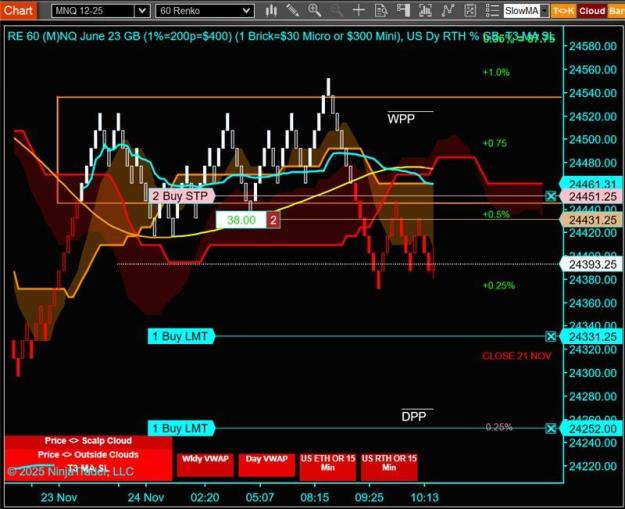Click the 24331.25 cyan price marker
This screenshot has width=625, height=509.
click(x=592, y=337)
